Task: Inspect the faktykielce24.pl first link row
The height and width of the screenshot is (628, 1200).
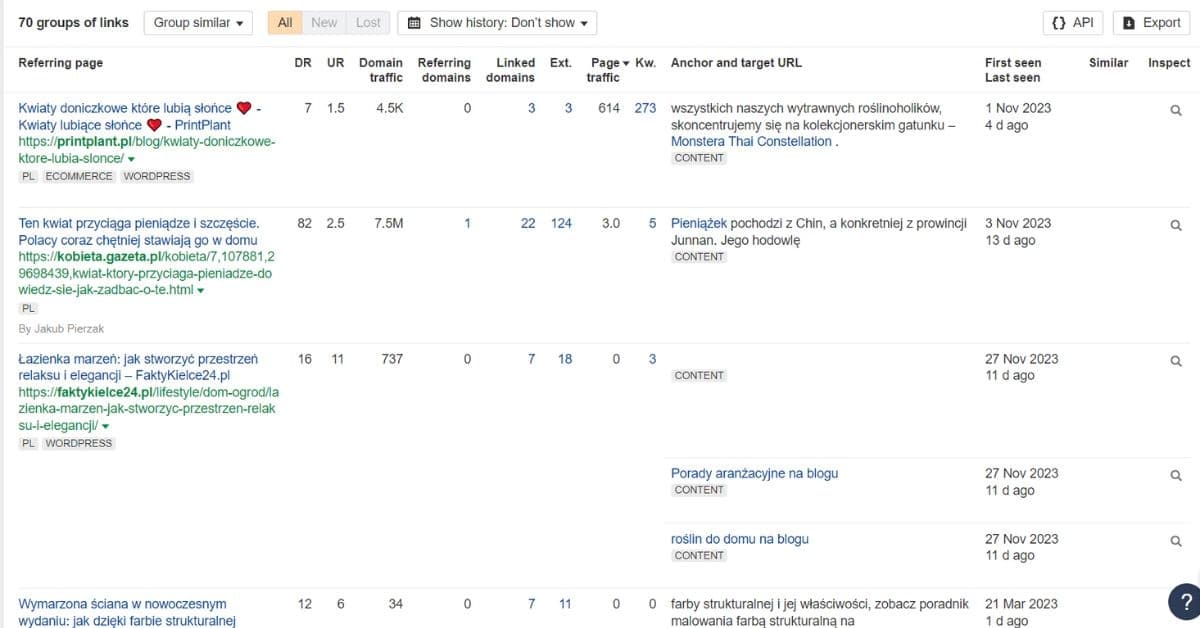Action: pos(1176,362)
